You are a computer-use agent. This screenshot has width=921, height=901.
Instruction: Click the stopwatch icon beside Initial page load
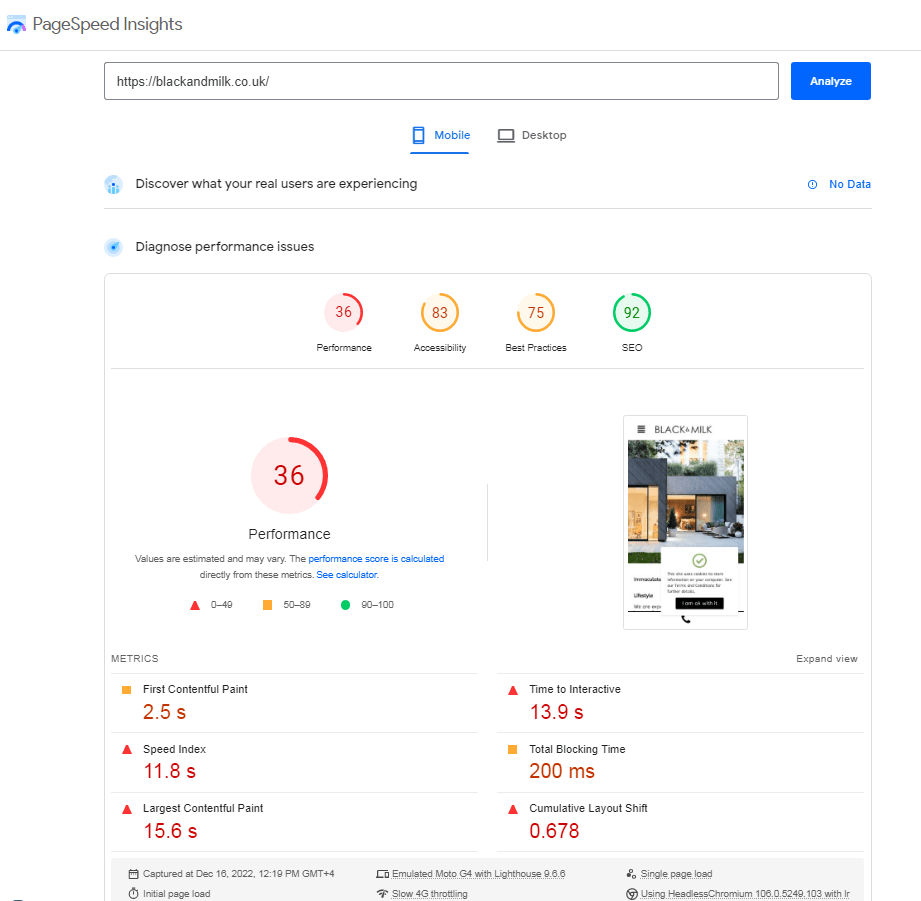[x=133, y=893]
